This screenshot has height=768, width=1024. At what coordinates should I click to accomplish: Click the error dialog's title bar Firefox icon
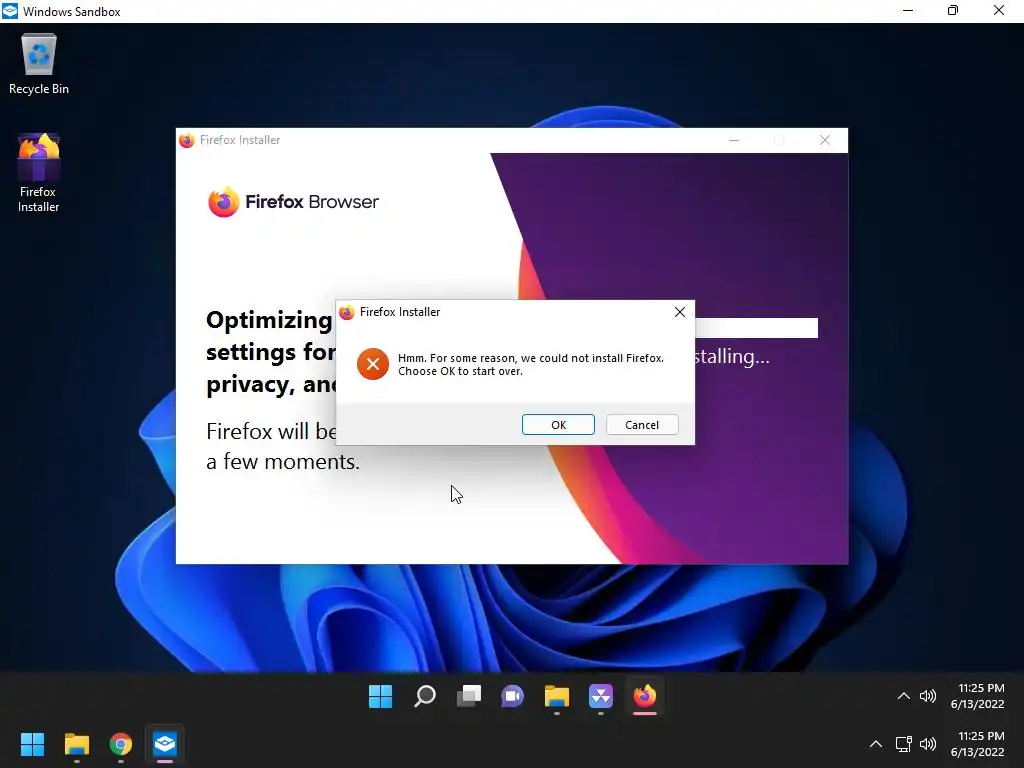[347, 312]
